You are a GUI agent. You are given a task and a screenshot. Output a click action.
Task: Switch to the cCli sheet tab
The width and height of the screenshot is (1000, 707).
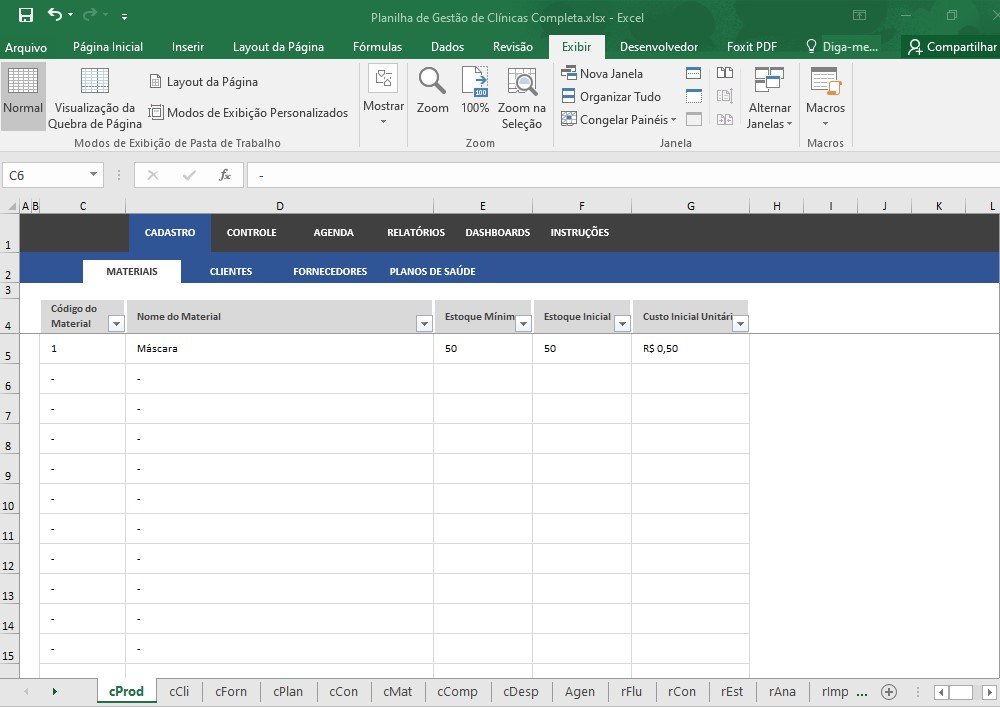pos(180,691)
